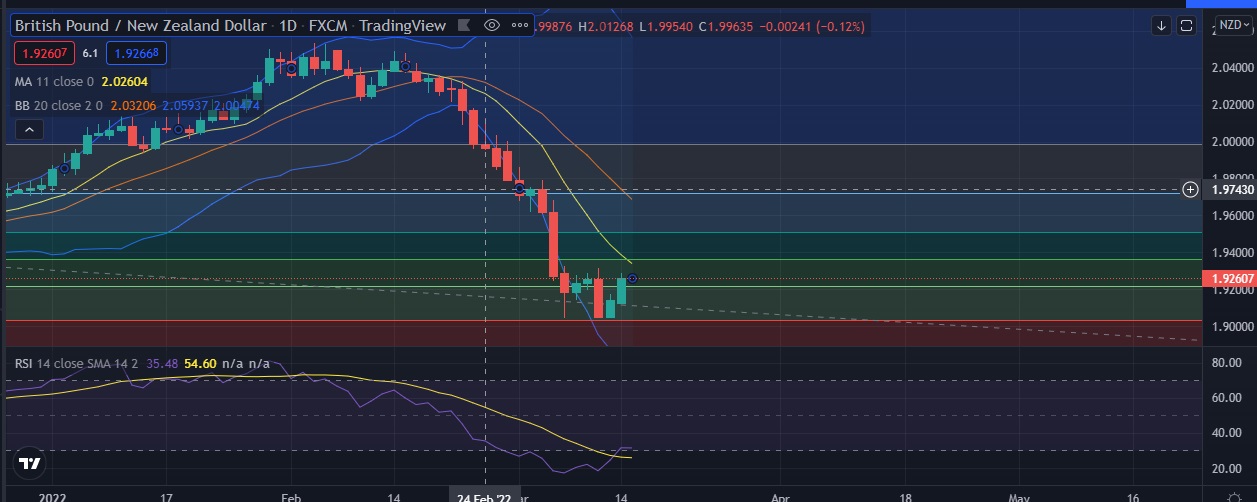Click the 1.90000 price axis label
The height and width of the screenshot is (502, 1257).
point(1232,326)
